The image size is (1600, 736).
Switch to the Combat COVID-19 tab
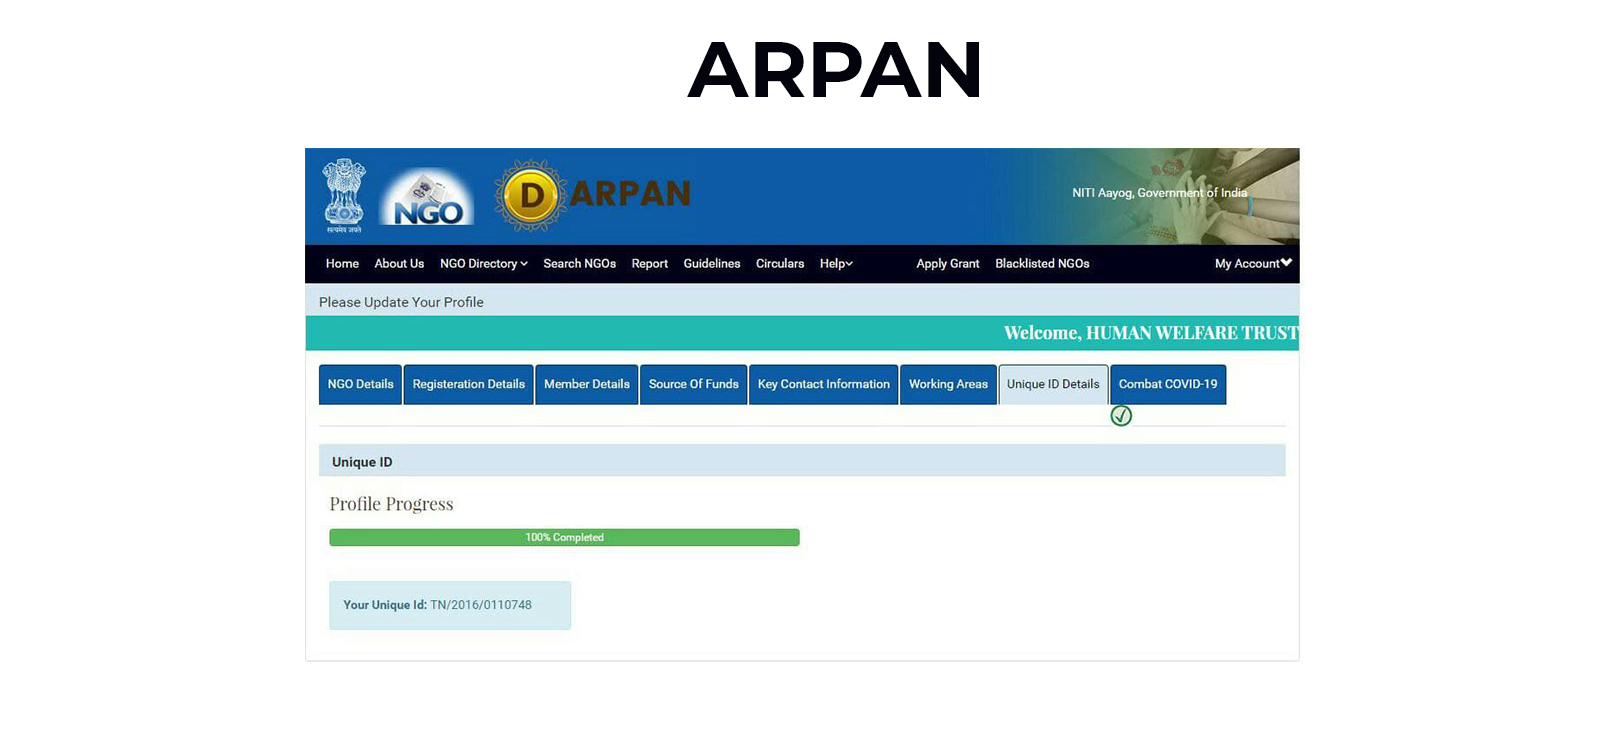[x=1168, y=384]
